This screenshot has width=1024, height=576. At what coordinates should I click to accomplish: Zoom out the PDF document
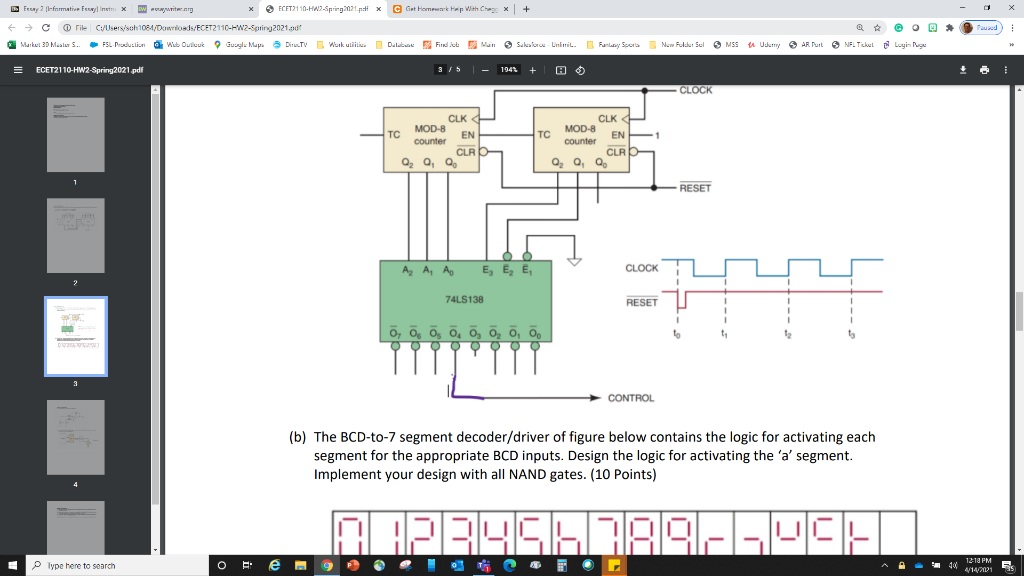(485, 70)
